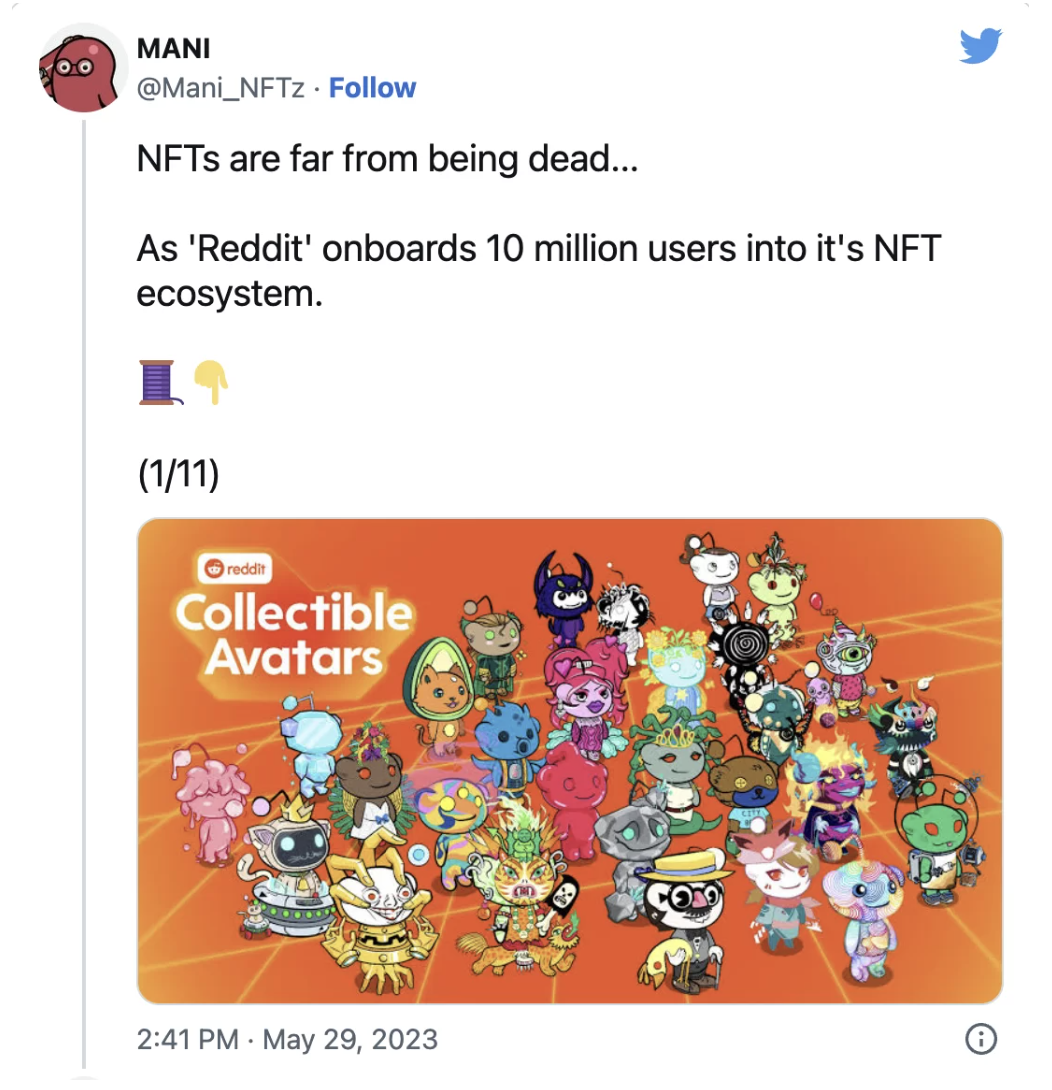The height and width of the screenshot is (1090, 1052).
Task: Click the reddit logo badge in image
Action: pyautogui.click(x=235, y=568)
